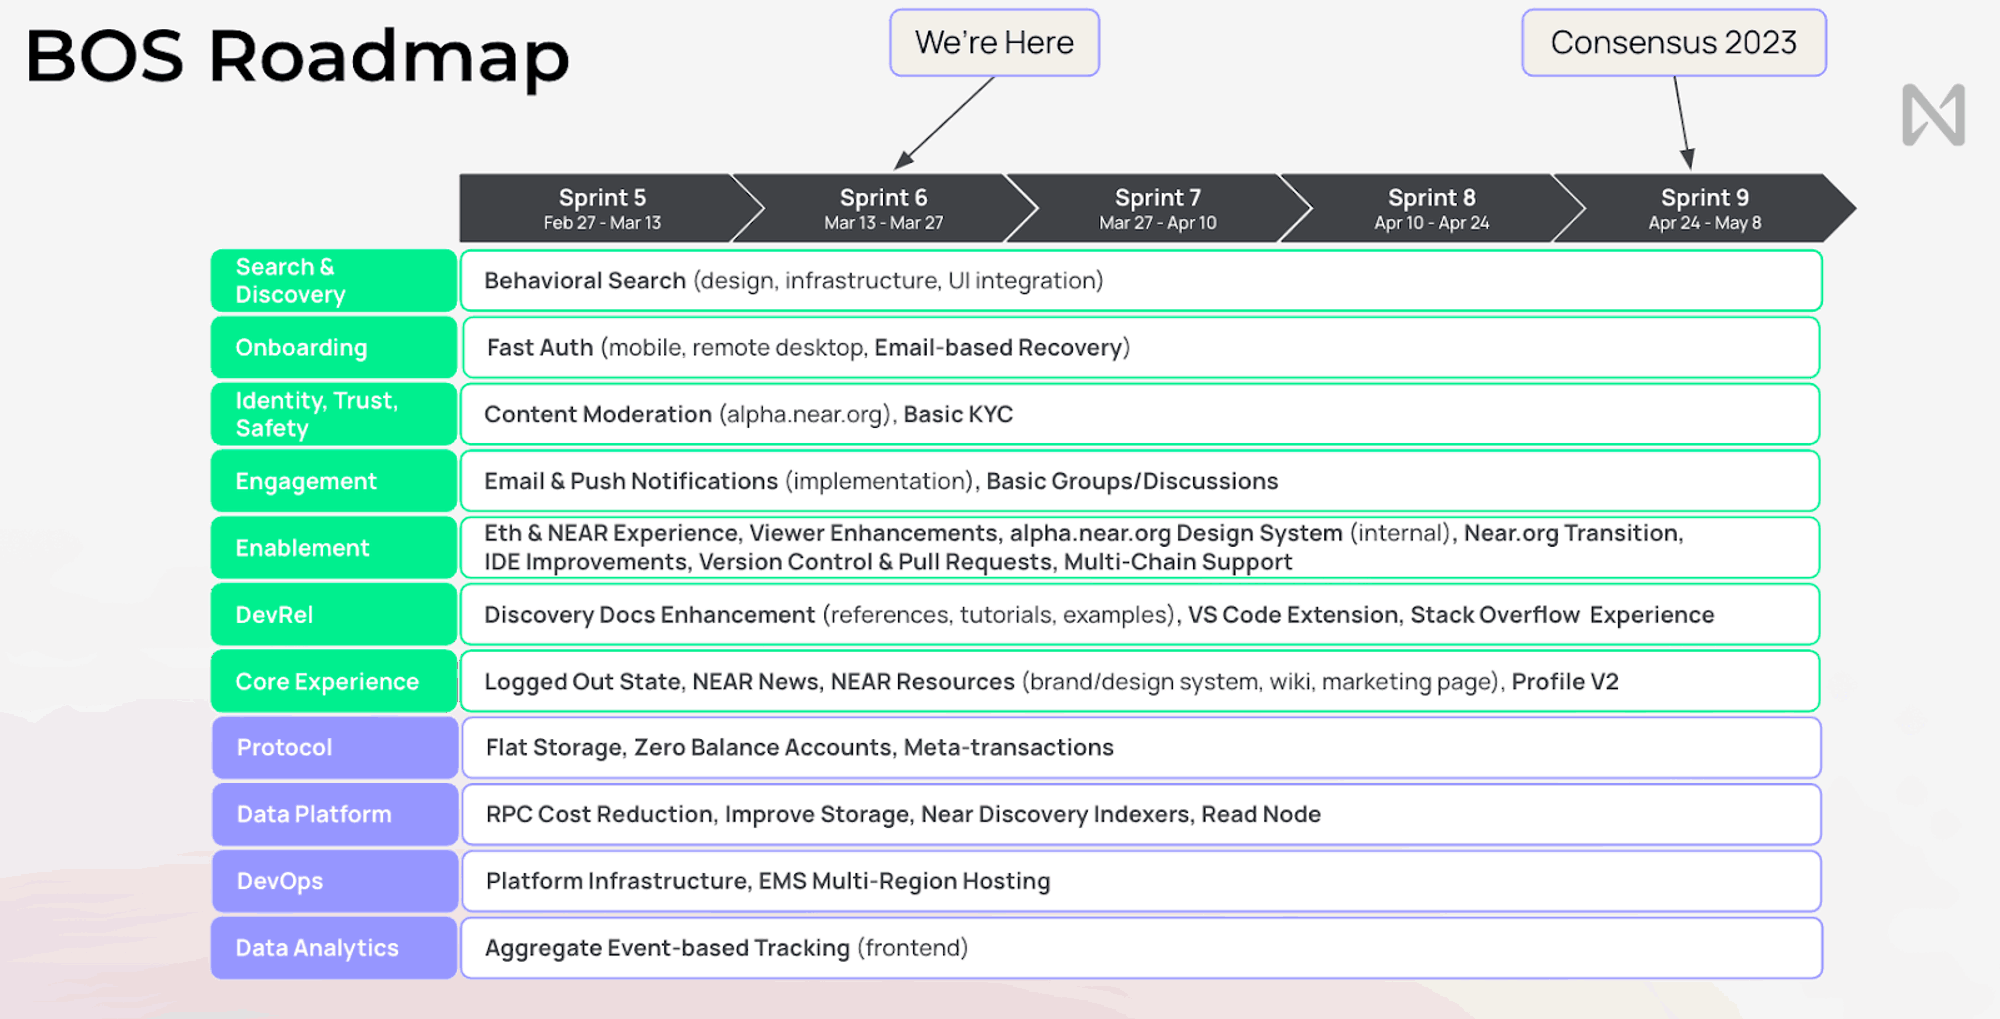This screenshot has height=1019, width=2000.
Task: Click the BOS Roadmap title
Action: (x=297, y=56)
